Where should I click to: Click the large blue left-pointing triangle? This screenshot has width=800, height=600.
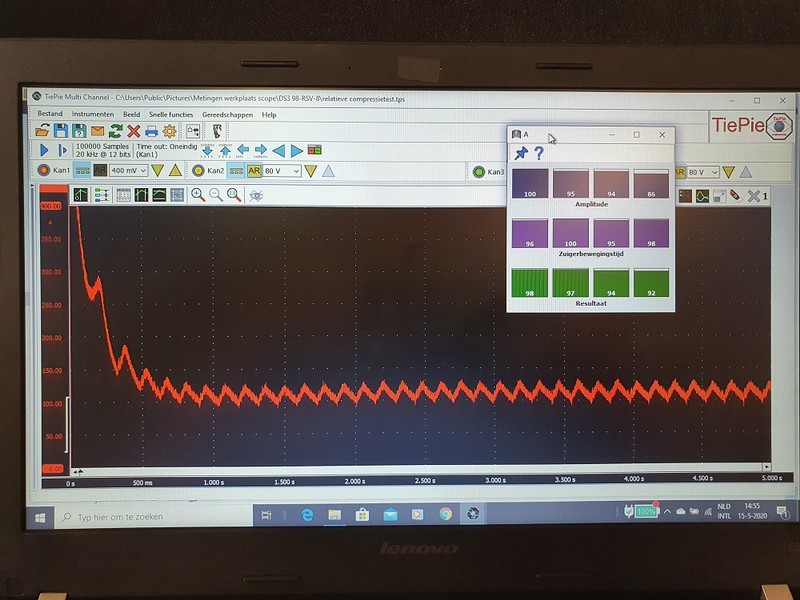pyautogui.click(x=279, y=151)
